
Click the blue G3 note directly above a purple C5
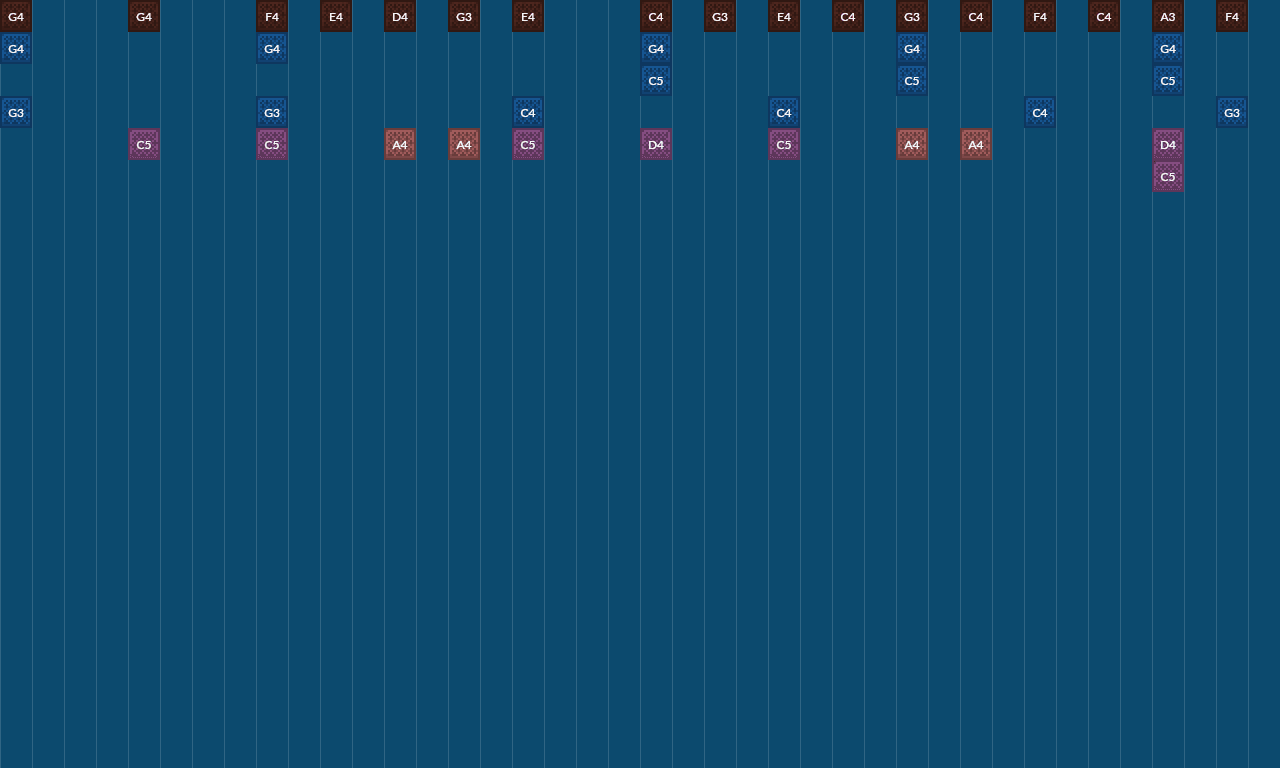pos(272,112)
